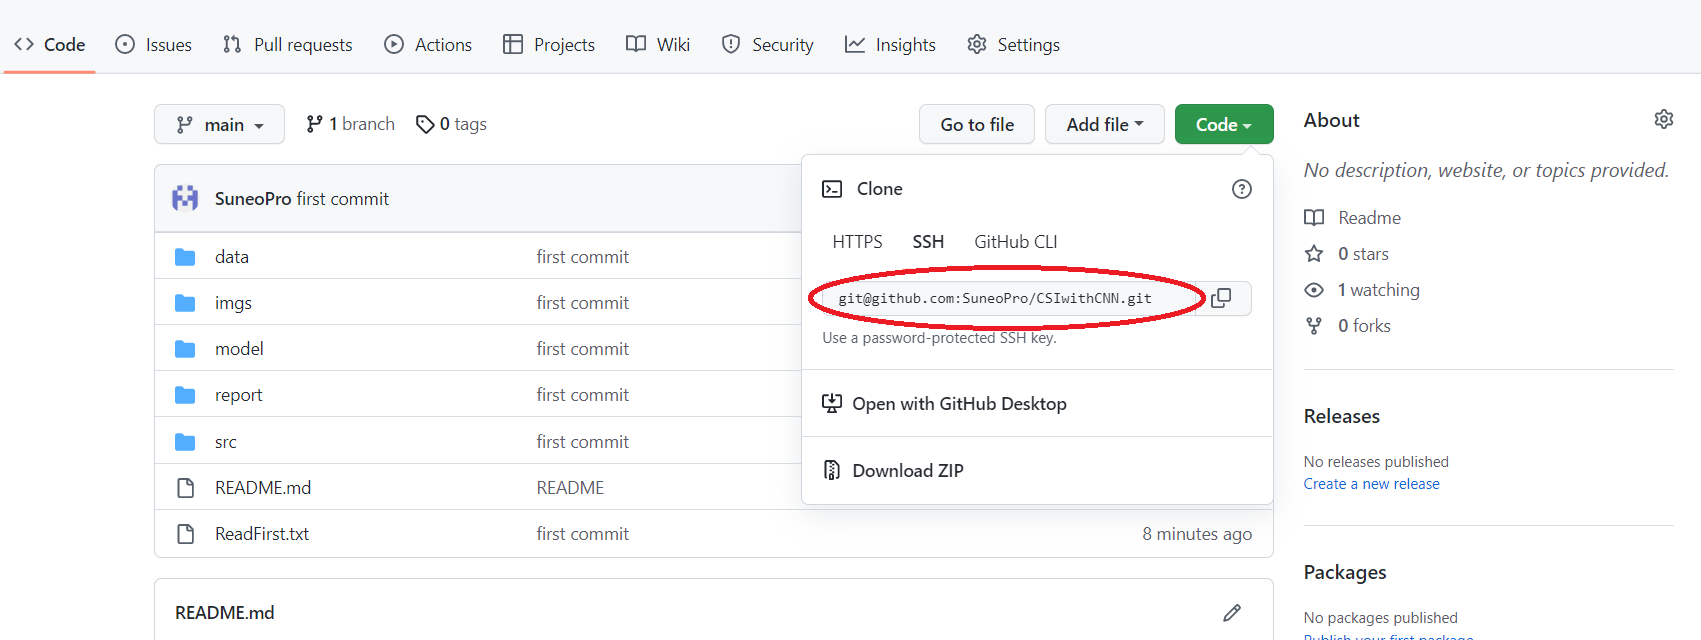The image size is (1701, 640).
Task: Click Open with GitHub Desktop
Action: [x=959, y=404]
